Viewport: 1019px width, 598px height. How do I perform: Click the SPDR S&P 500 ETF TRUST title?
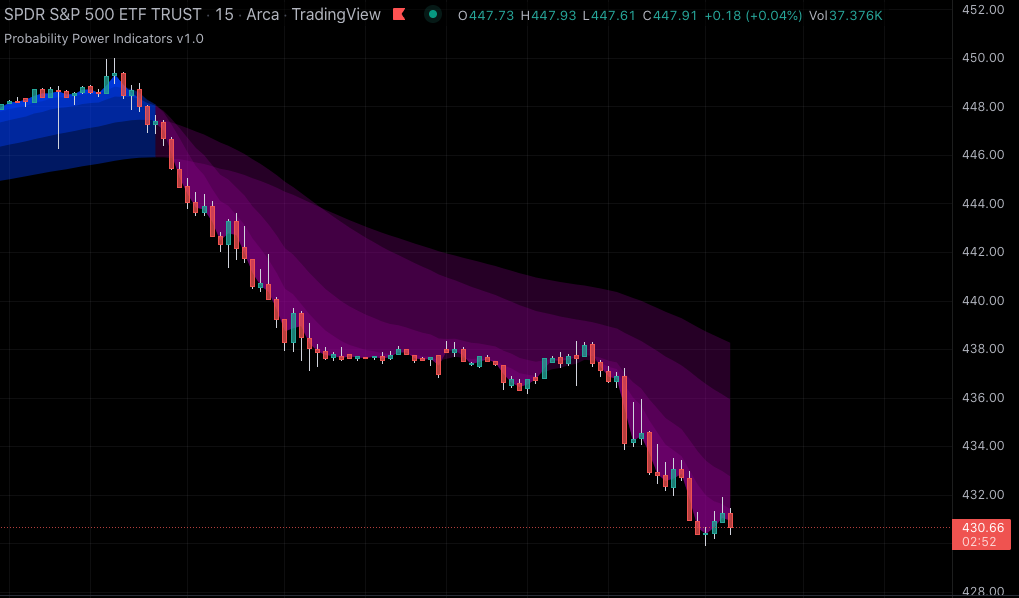101,15
